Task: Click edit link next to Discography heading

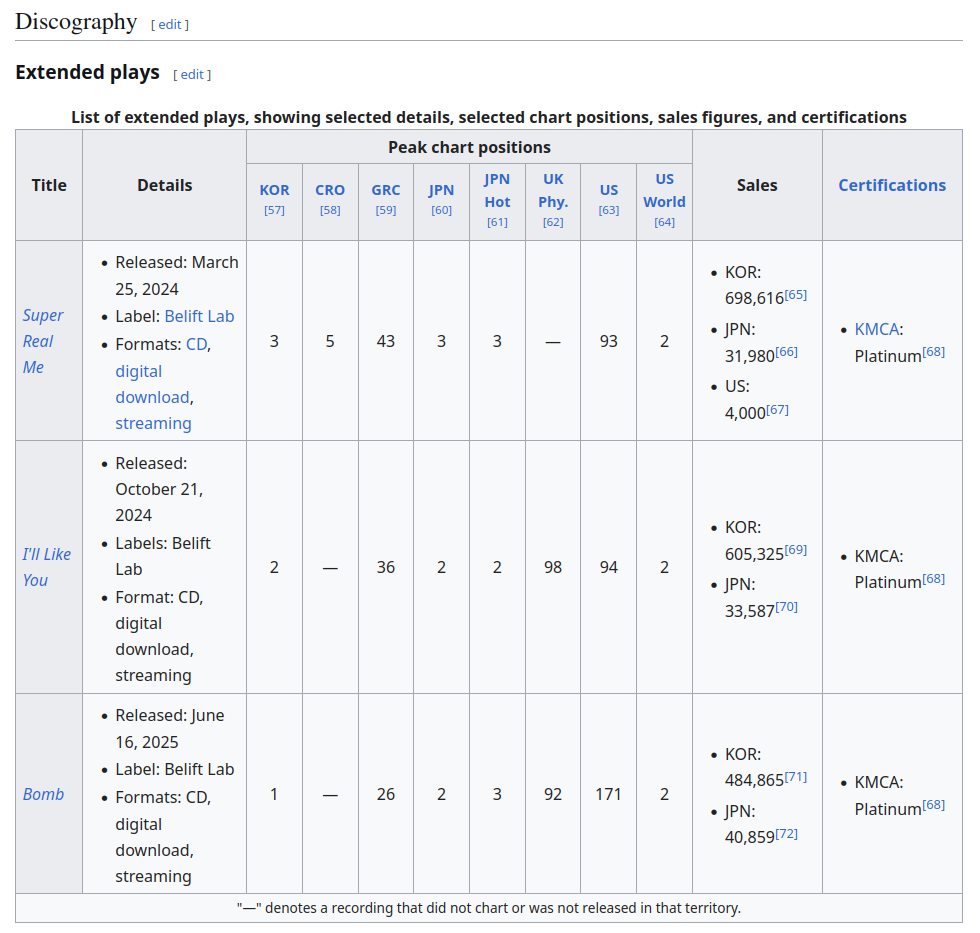Action: pos(169,24)
